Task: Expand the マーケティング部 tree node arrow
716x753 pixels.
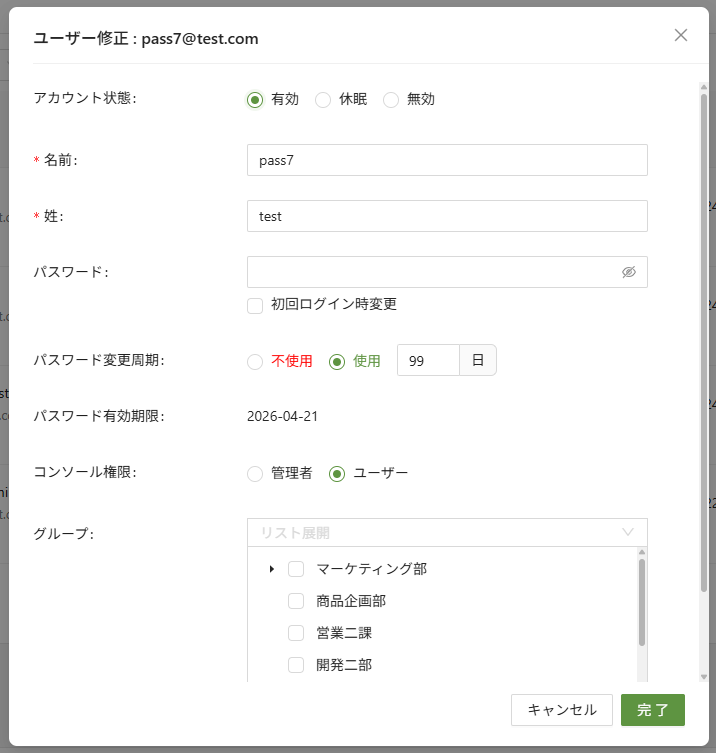Action: click(272, 569)
